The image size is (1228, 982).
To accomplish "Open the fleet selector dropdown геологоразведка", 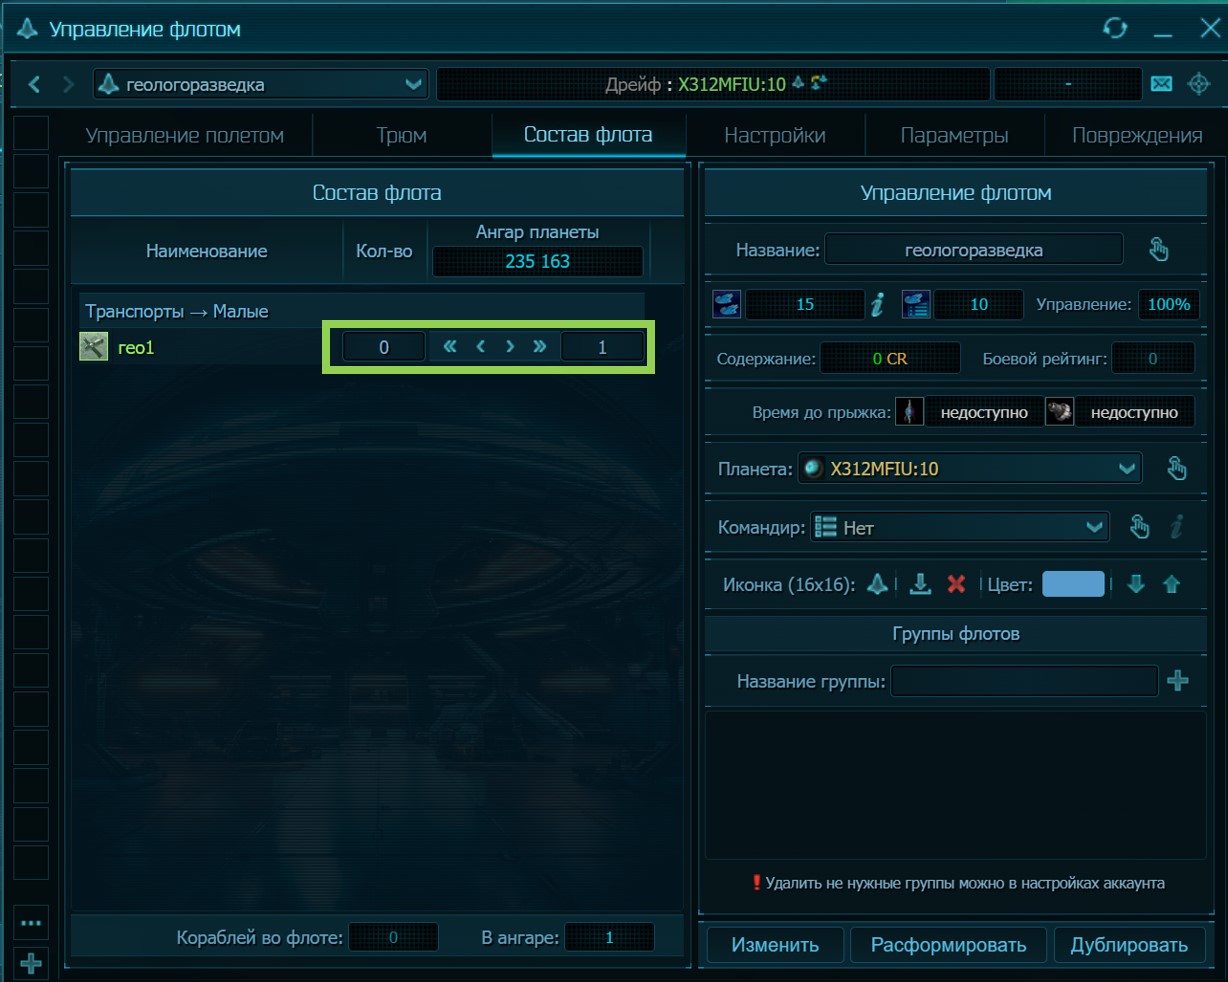I will [261, 84].
